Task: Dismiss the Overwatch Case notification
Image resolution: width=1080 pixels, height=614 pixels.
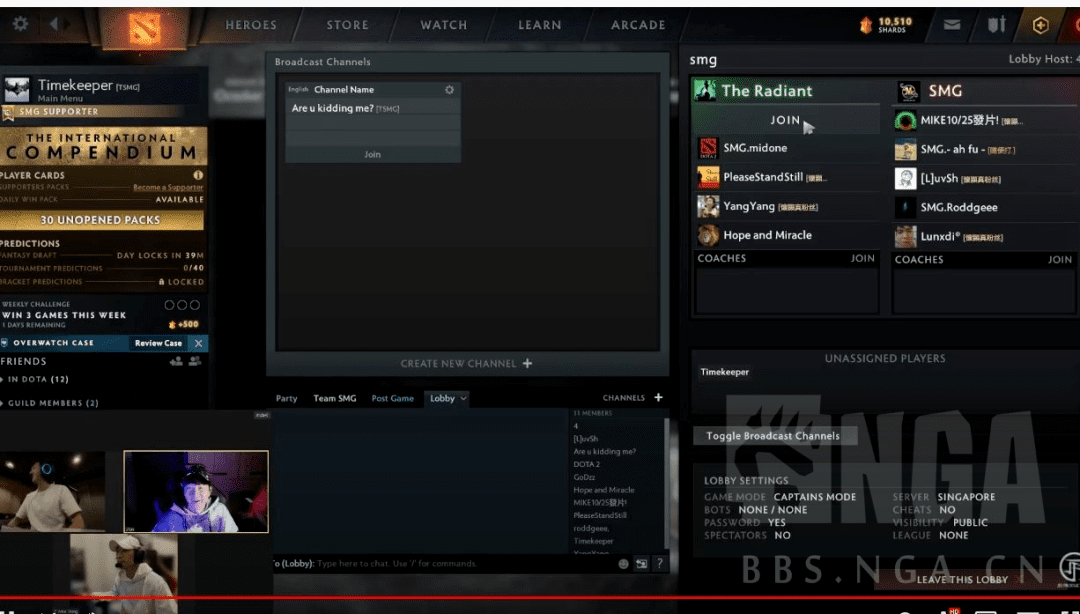Action: point(198,343)
